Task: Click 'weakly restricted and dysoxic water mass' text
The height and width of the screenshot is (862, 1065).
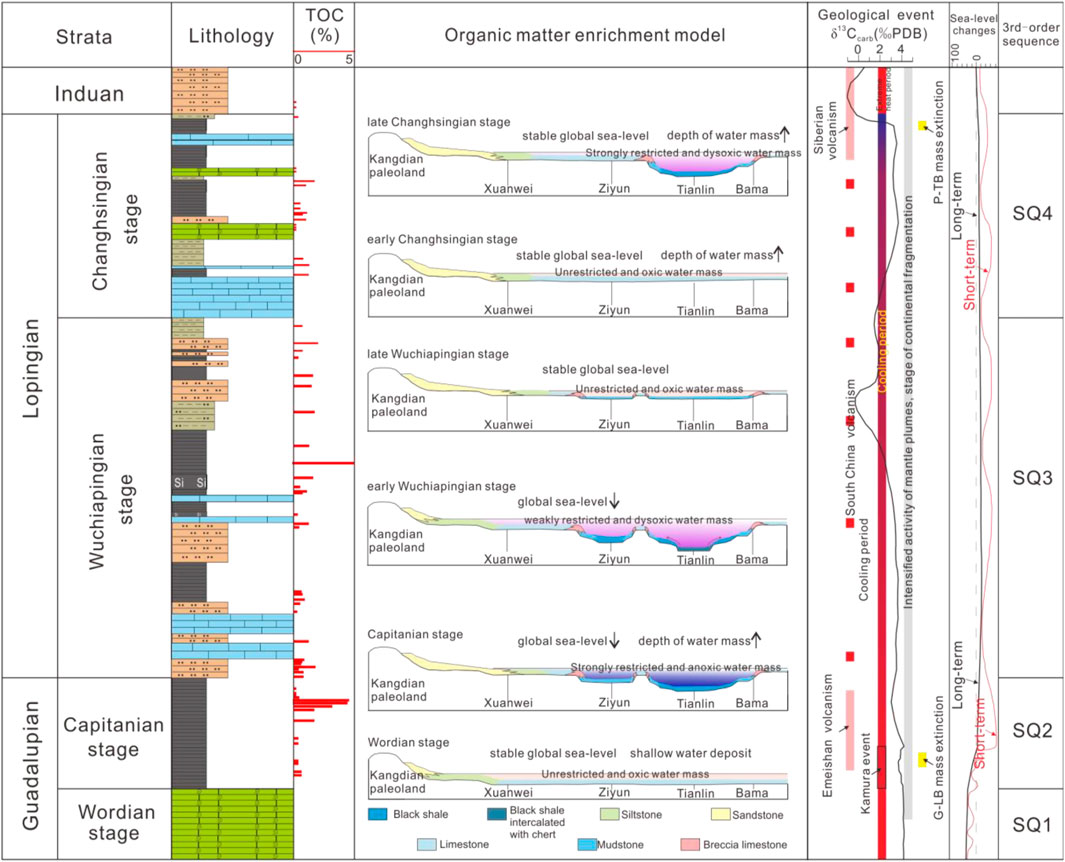Action: (628, 520)
